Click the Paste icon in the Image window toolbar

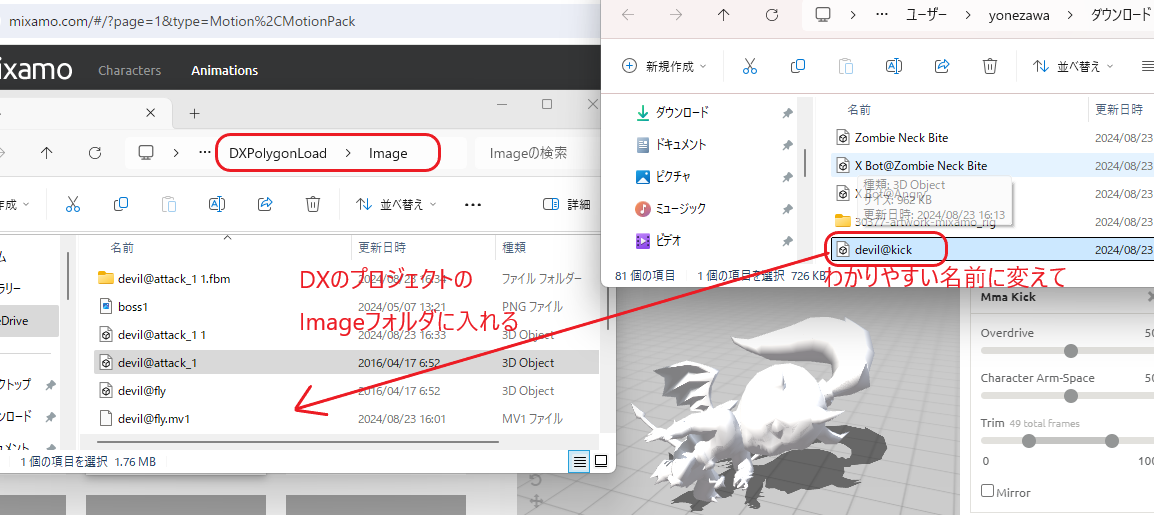(x=169, y=204)
